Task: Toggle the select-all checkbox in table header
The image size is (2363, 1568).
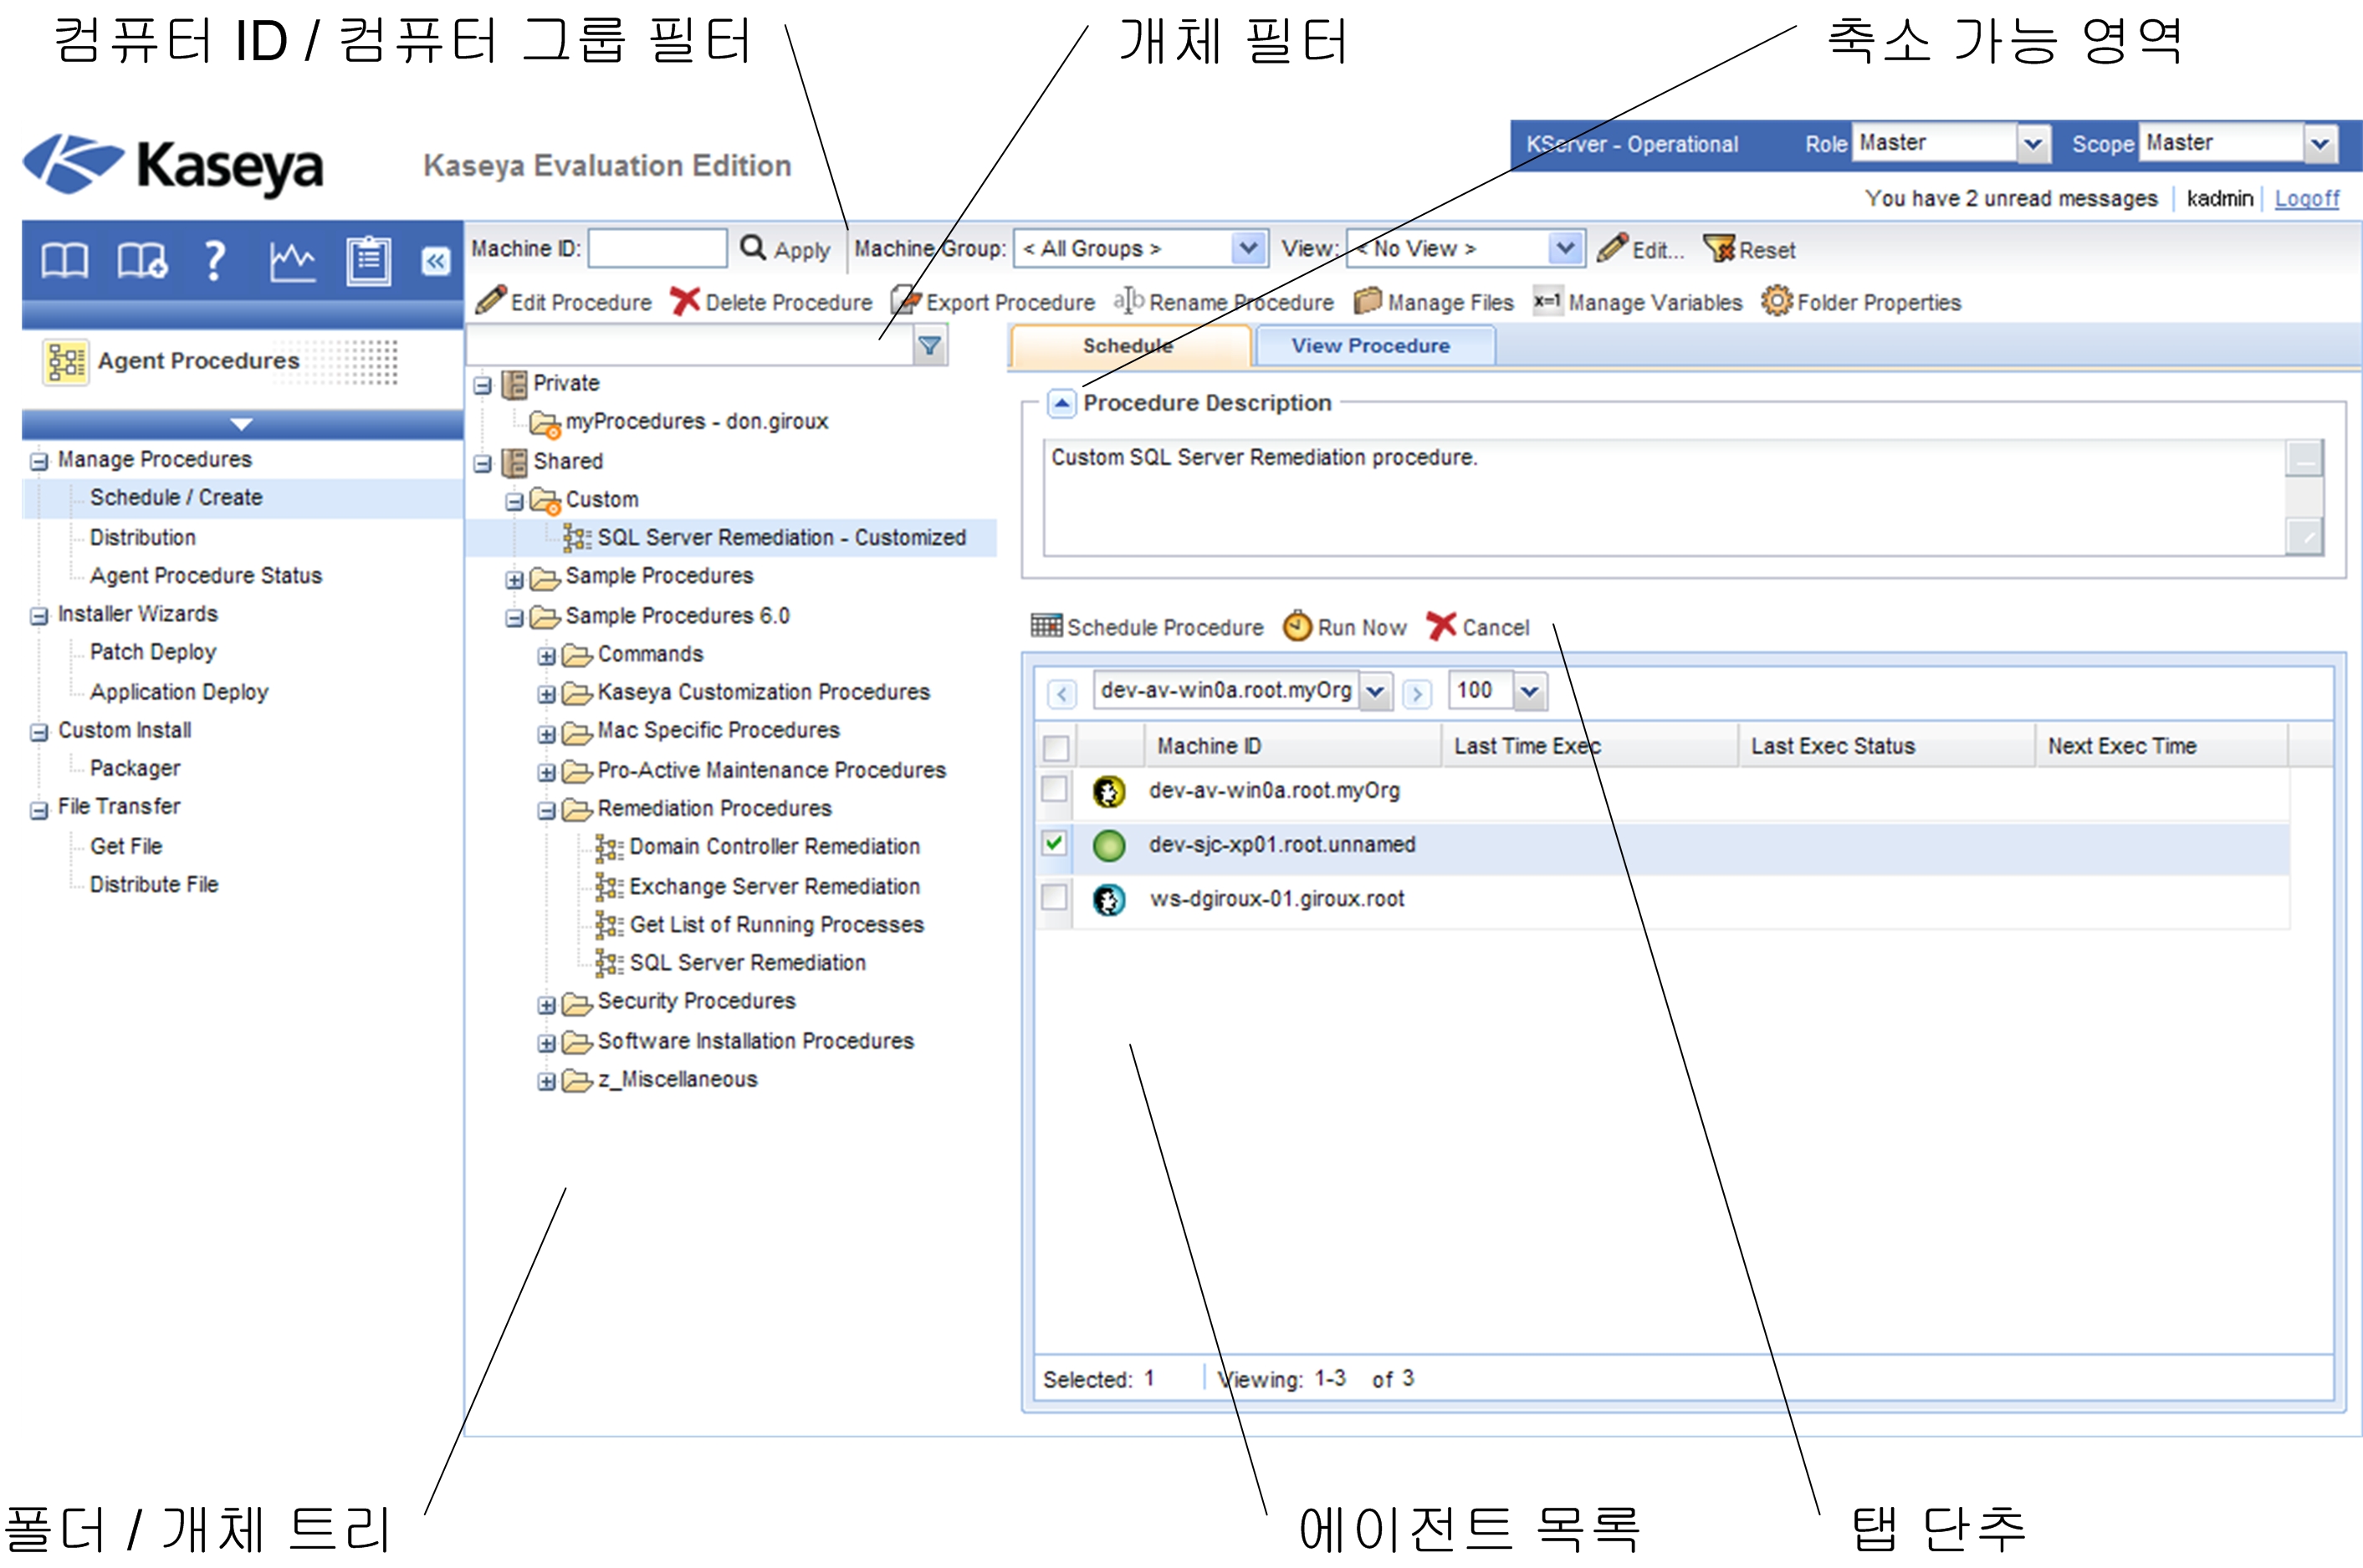Action: point(1055,747)
